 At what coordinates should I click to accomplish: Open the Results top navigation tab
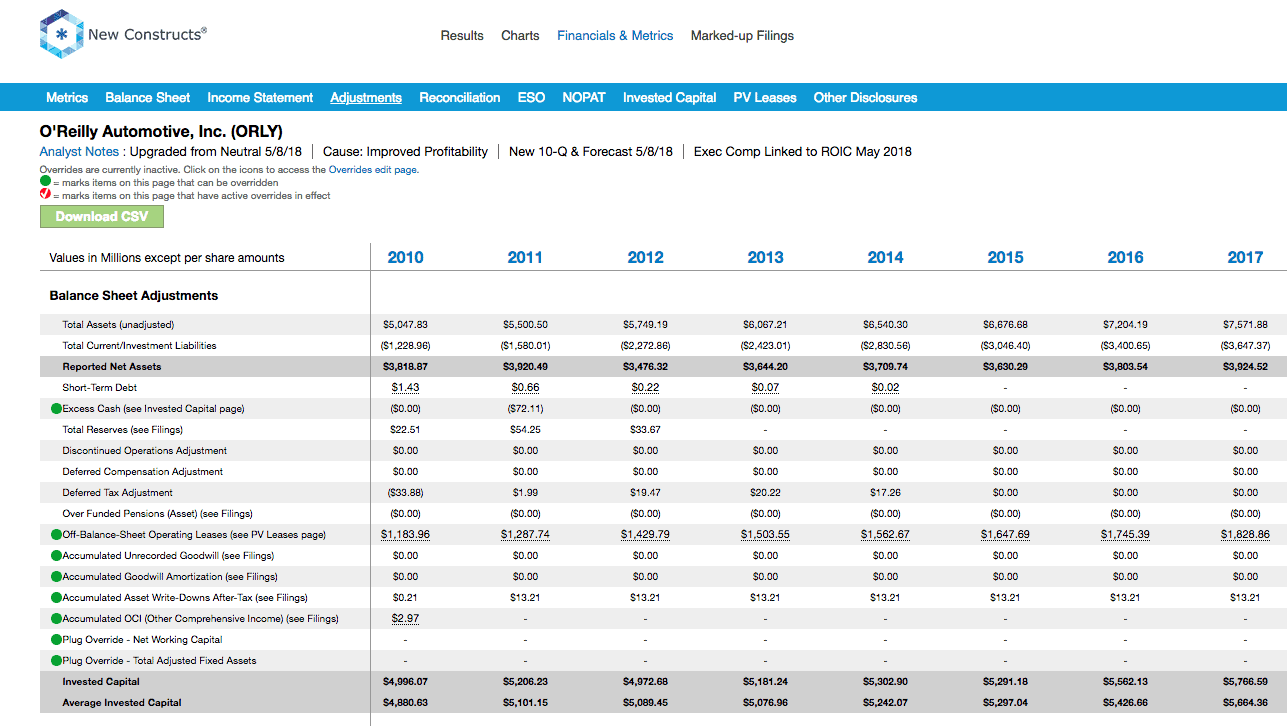pyautogui.click(x=462, y=35)
